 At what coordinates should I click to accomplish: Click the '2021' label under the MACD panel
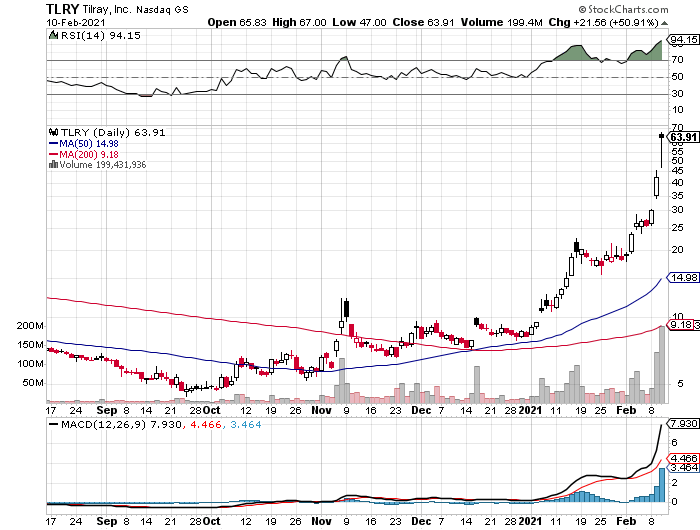coord(530,521)
